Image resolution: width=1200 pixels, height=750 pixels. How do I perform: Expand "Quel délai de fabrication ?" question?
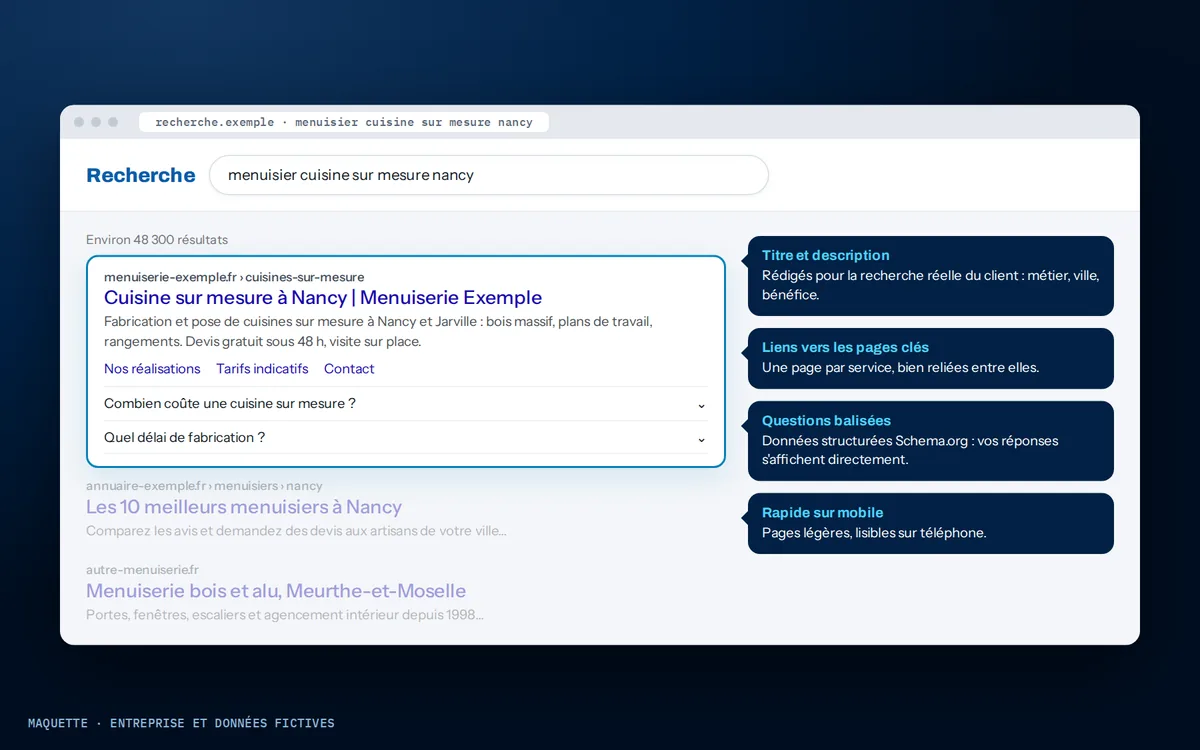click(406, 438)
